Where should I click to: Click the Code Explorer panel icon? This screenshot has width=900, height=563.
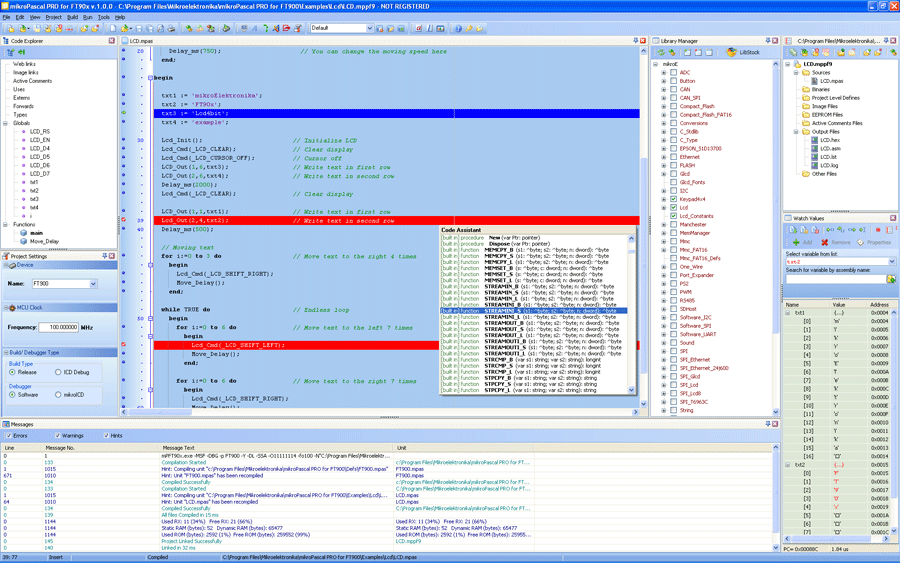point(6,41)
